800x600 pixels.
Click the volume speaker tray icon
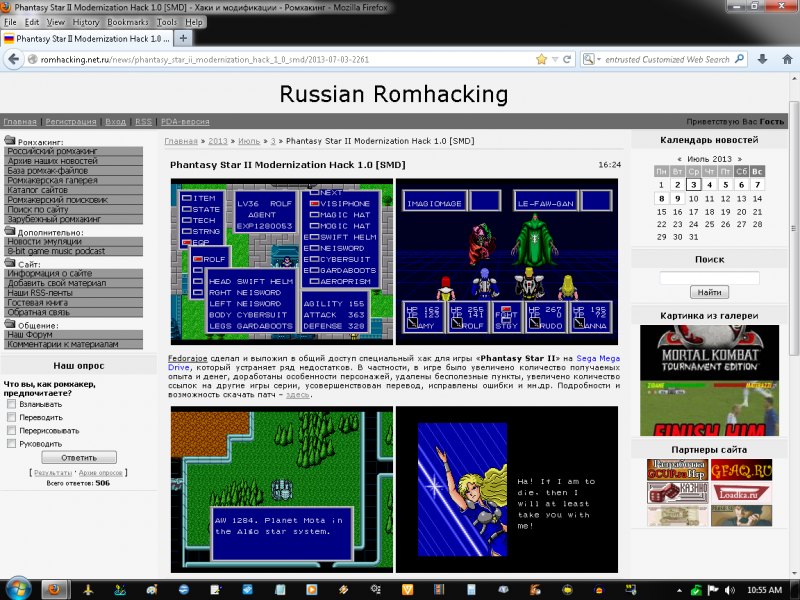point(730,590)
